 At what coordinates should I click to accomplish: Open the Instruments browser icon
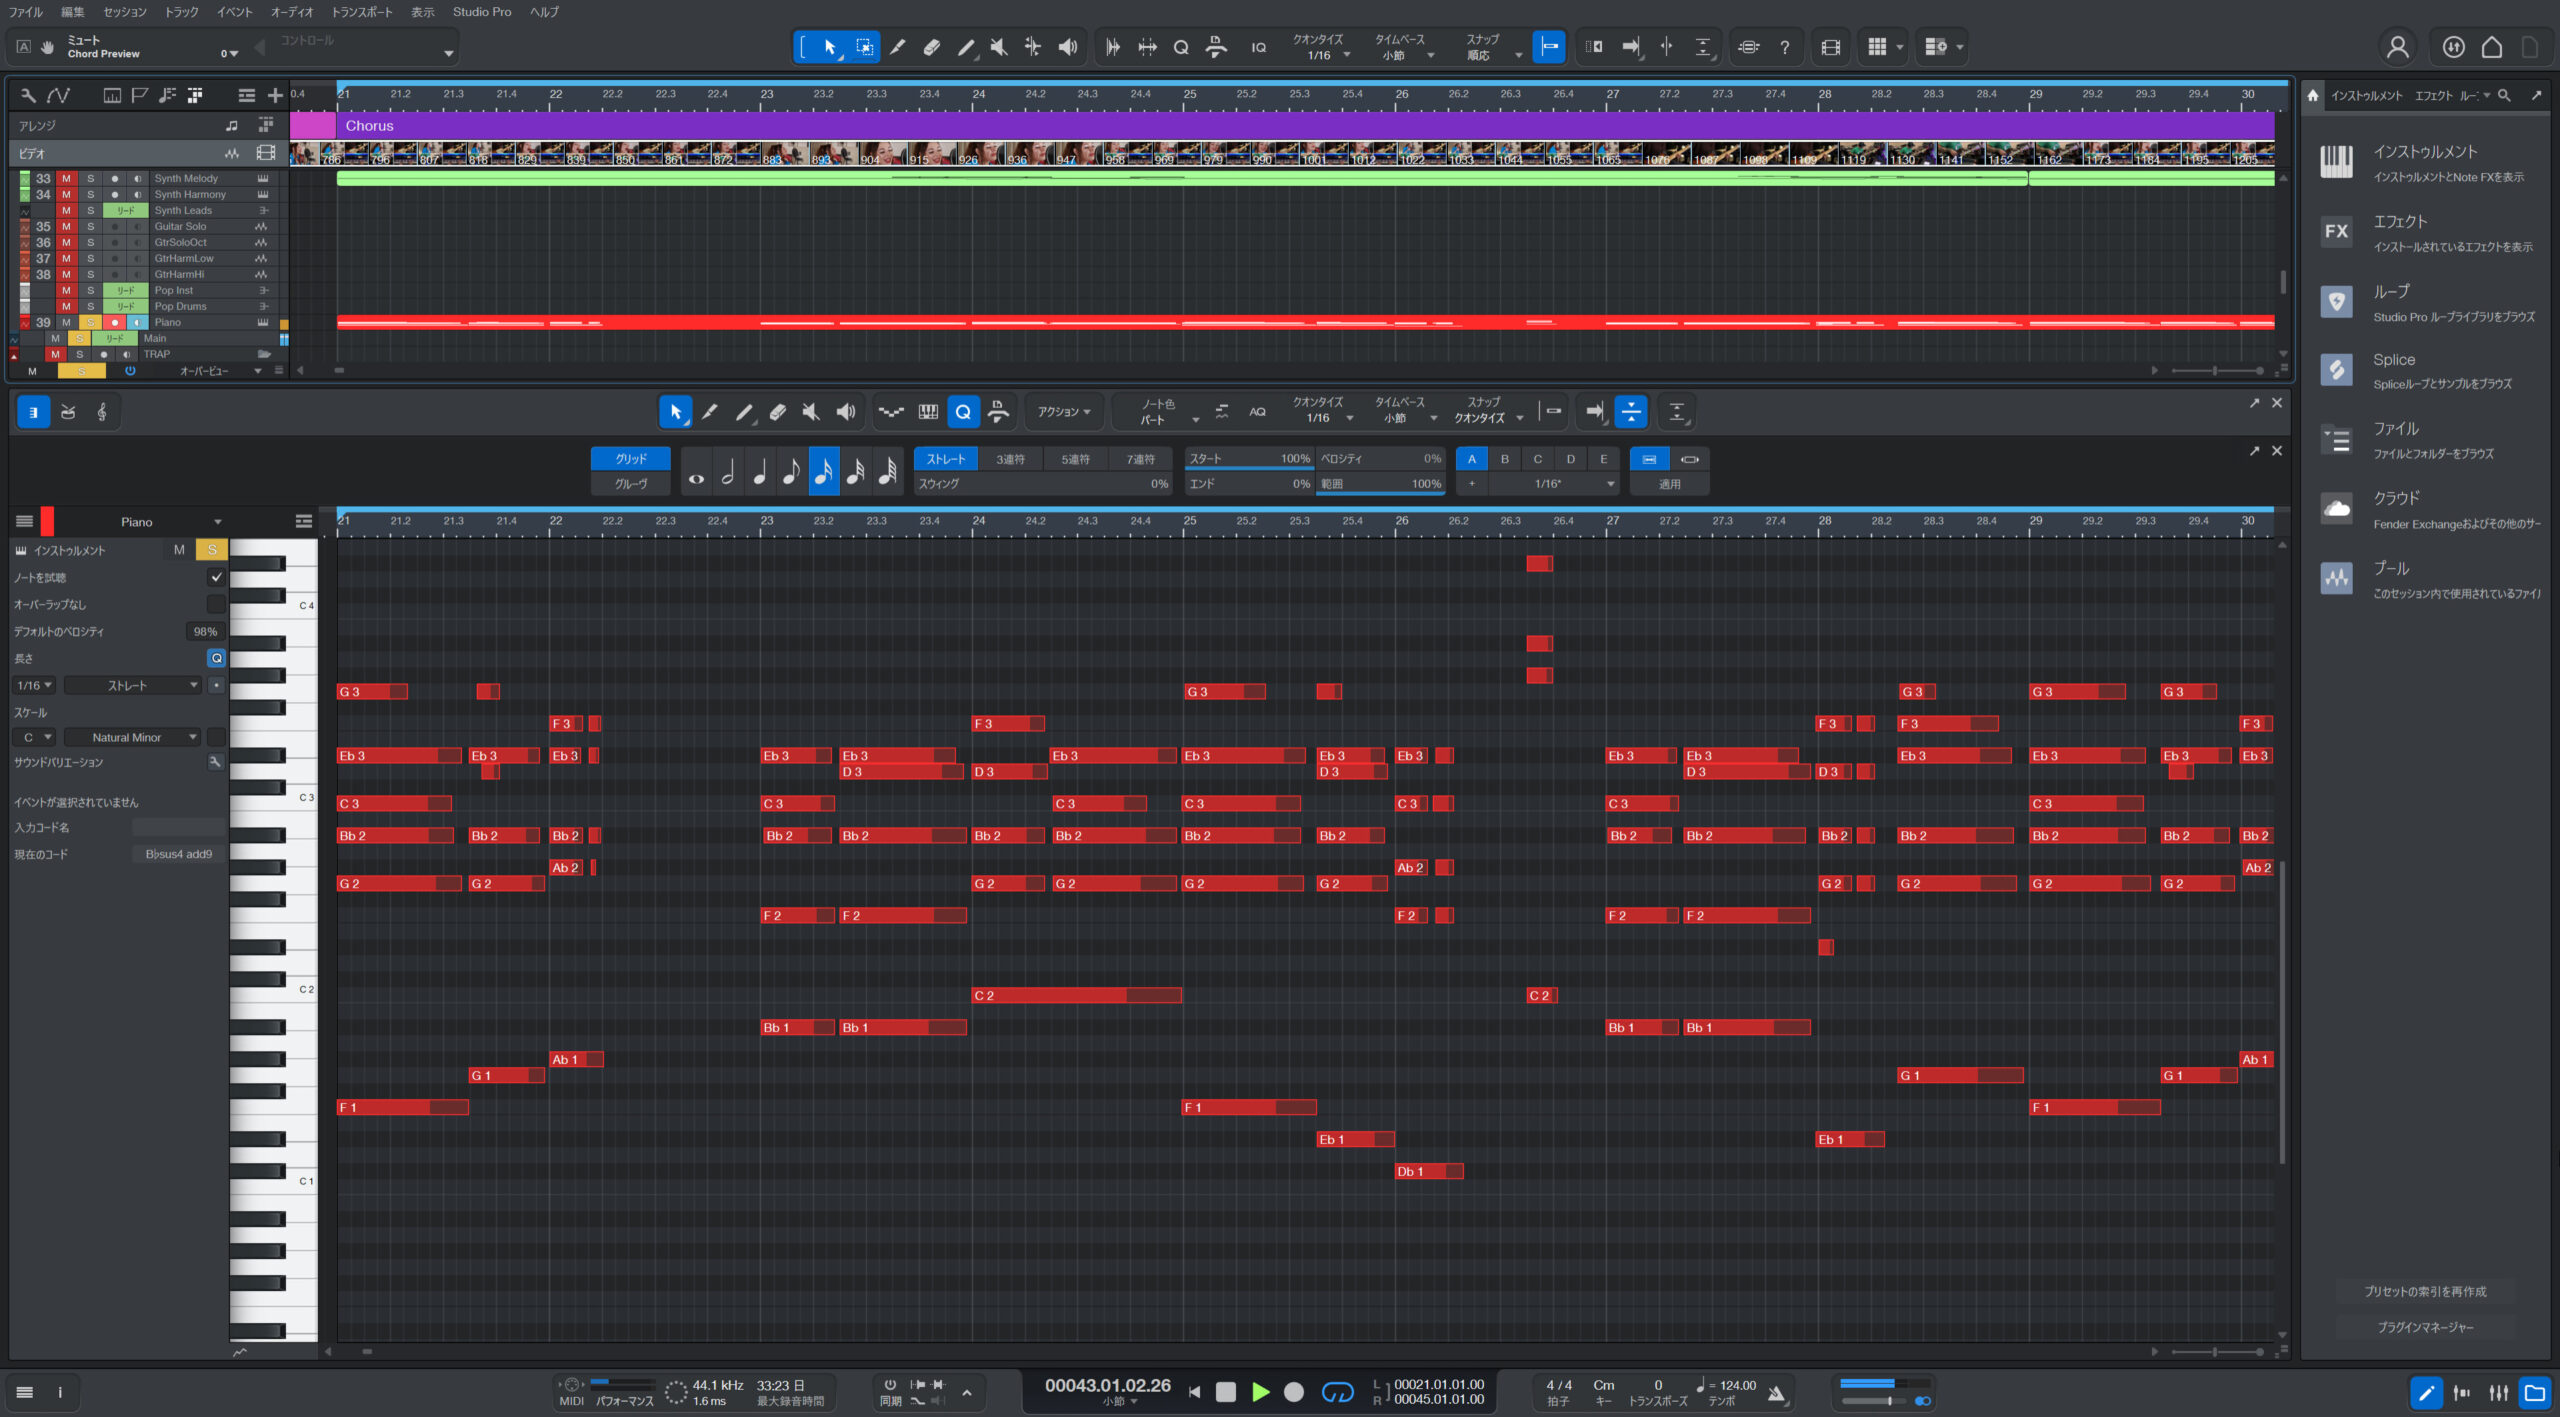point(2336,162)
